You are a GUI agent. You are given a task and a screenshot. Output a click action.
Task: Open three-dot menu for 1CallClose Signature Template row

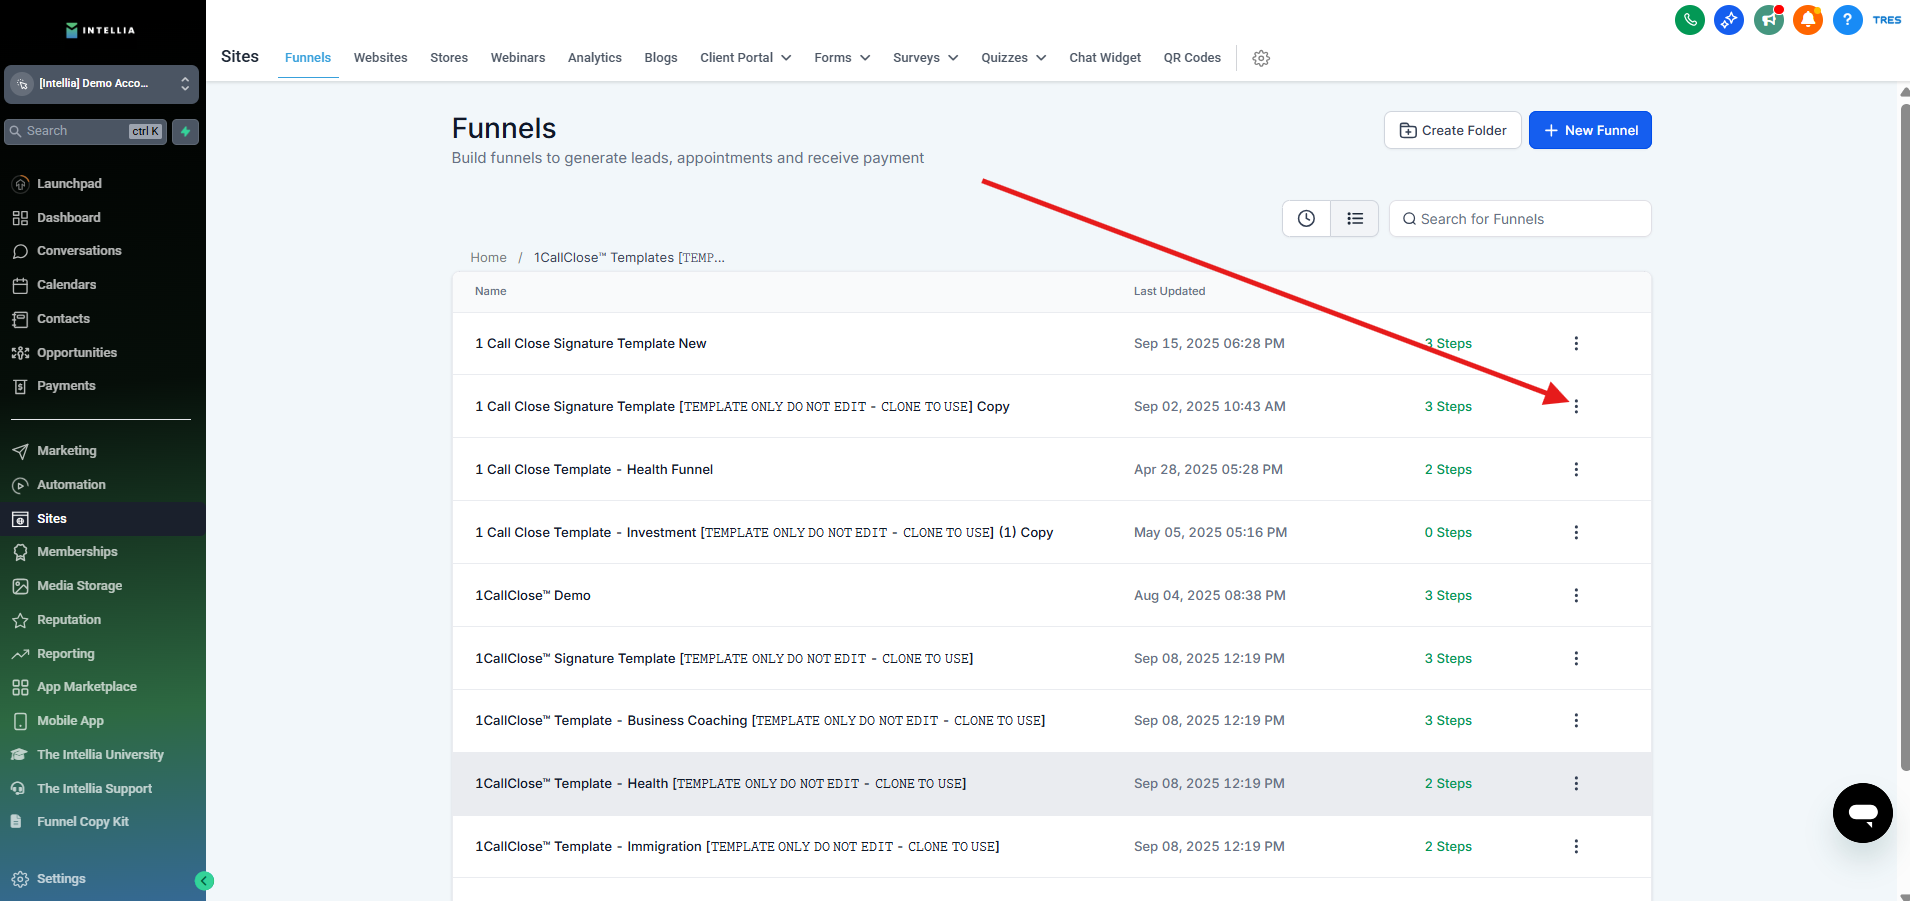(x=1576, y=659)
